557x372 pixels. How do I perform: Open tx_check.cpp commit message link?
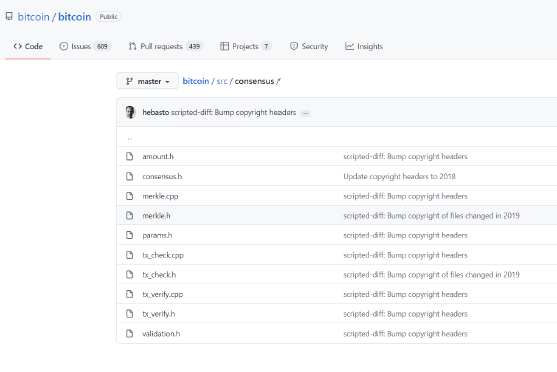point(405,255)
